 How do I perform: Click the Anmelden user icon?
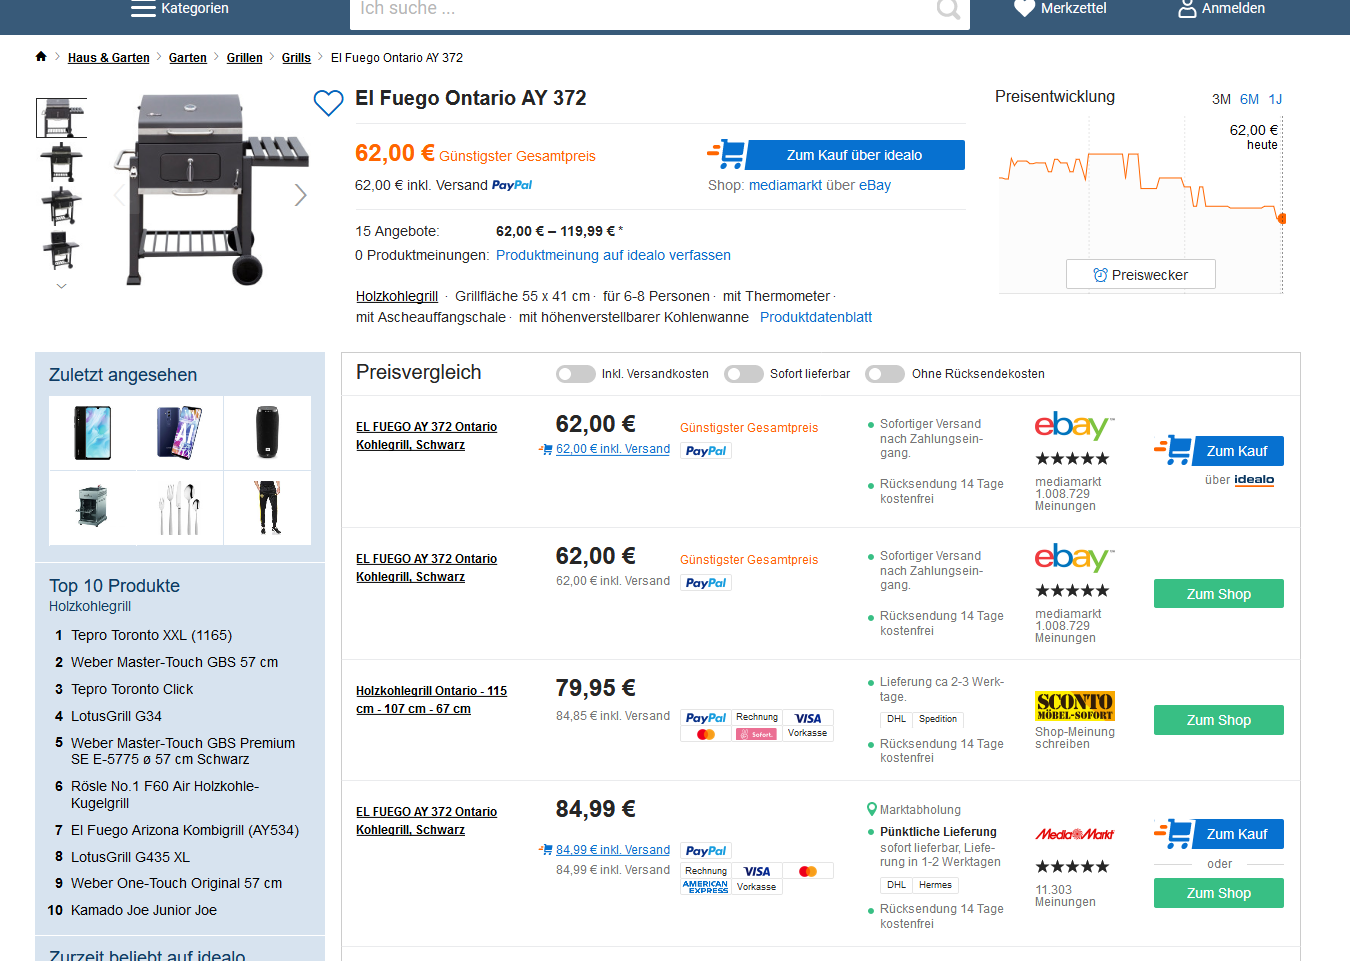1187,9
